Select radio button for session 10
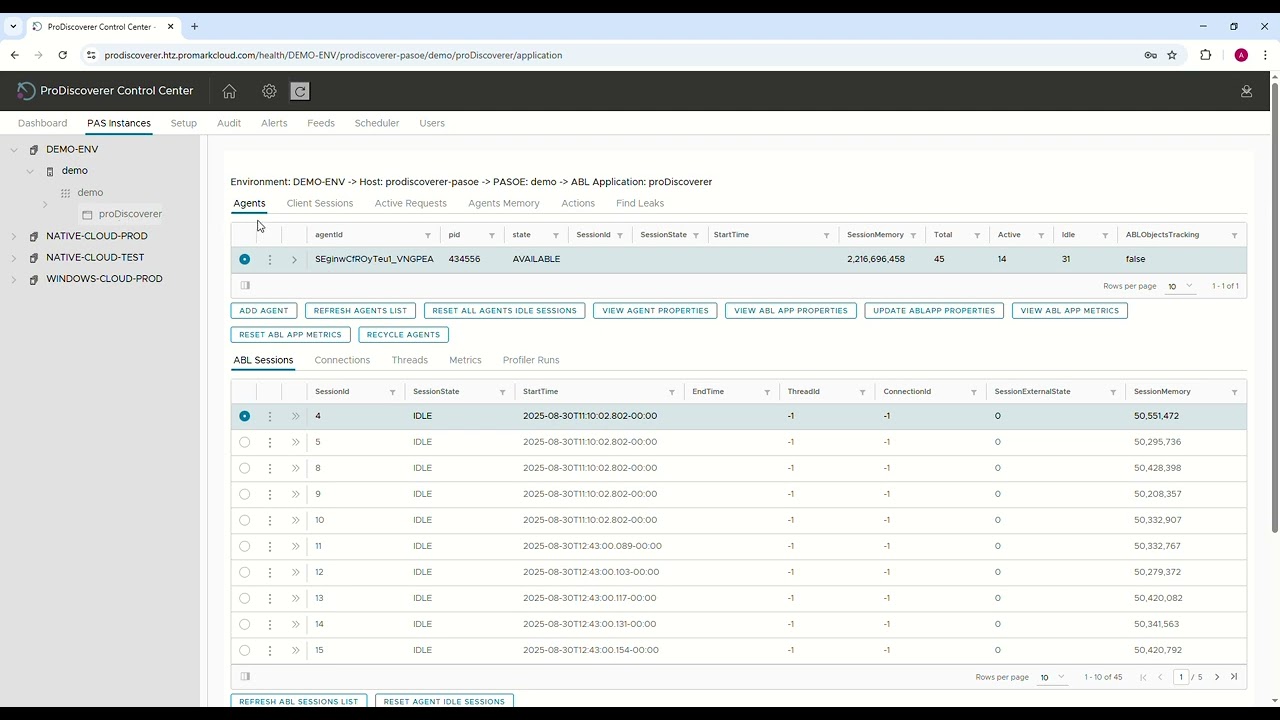This screenshot has width=1280, height=720. pos(245,520)
